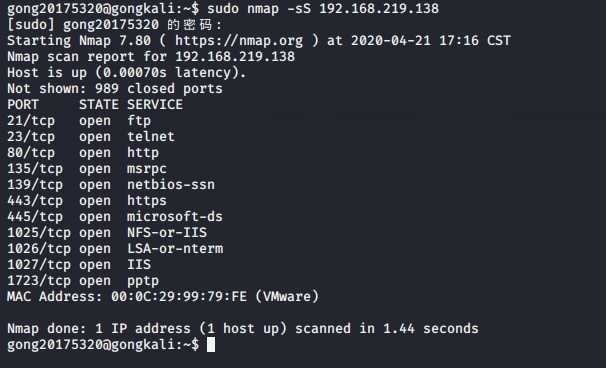
Task: Click the 1027/tcp IIS line
Action: [x=79, y=265]
